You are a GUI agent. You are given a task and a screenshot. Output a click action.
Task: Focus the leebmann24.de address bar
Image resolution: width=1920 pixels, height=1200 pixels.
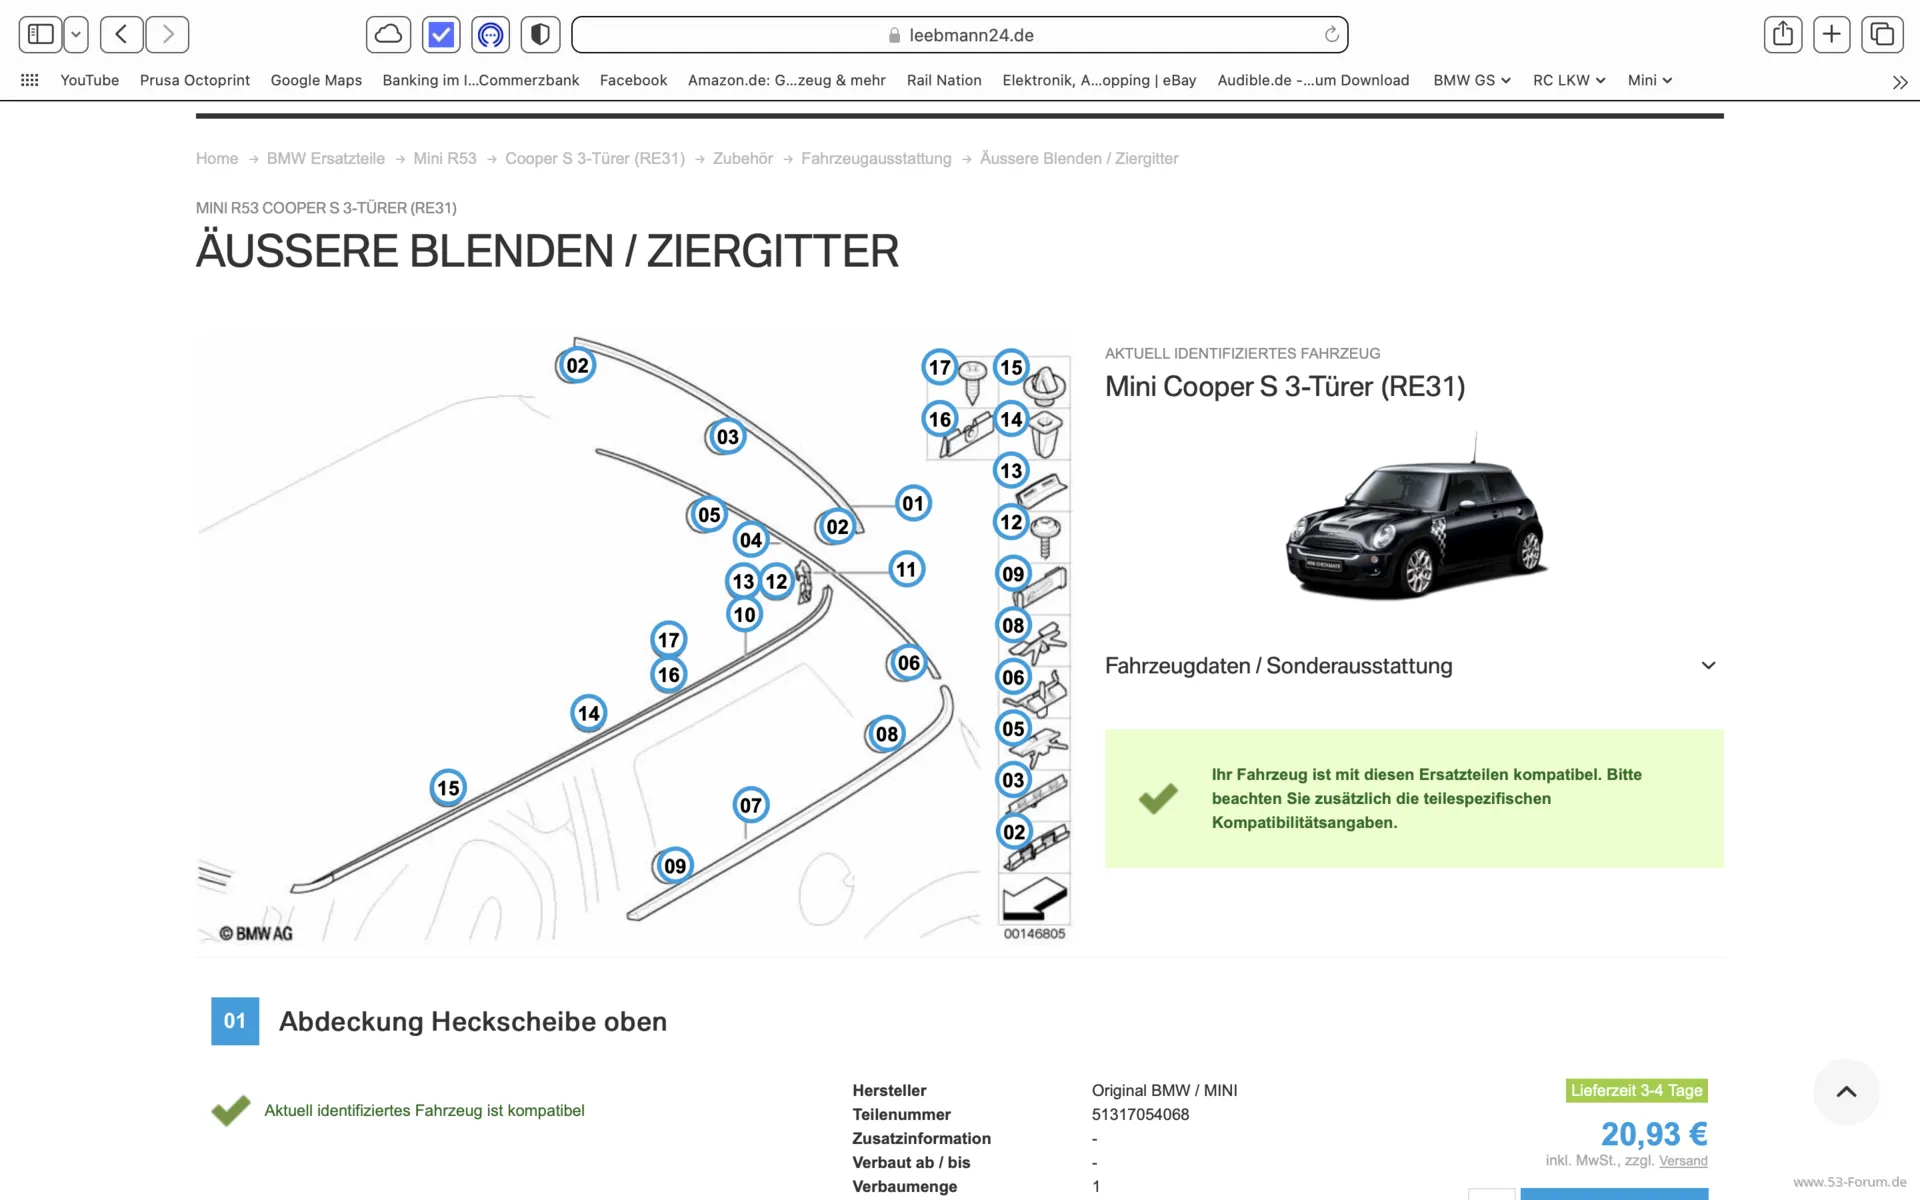(x=959, y=35)
